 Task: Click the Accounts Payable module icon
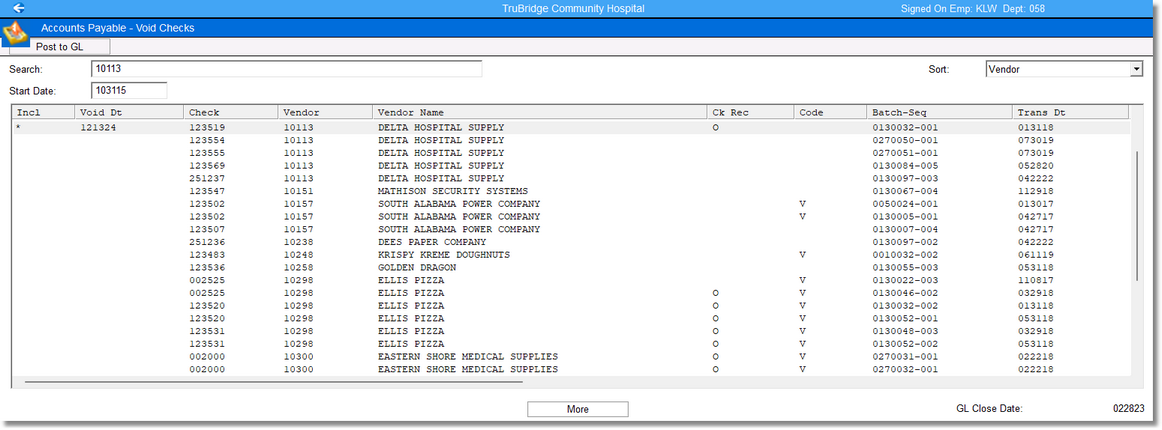coord(16,35)
